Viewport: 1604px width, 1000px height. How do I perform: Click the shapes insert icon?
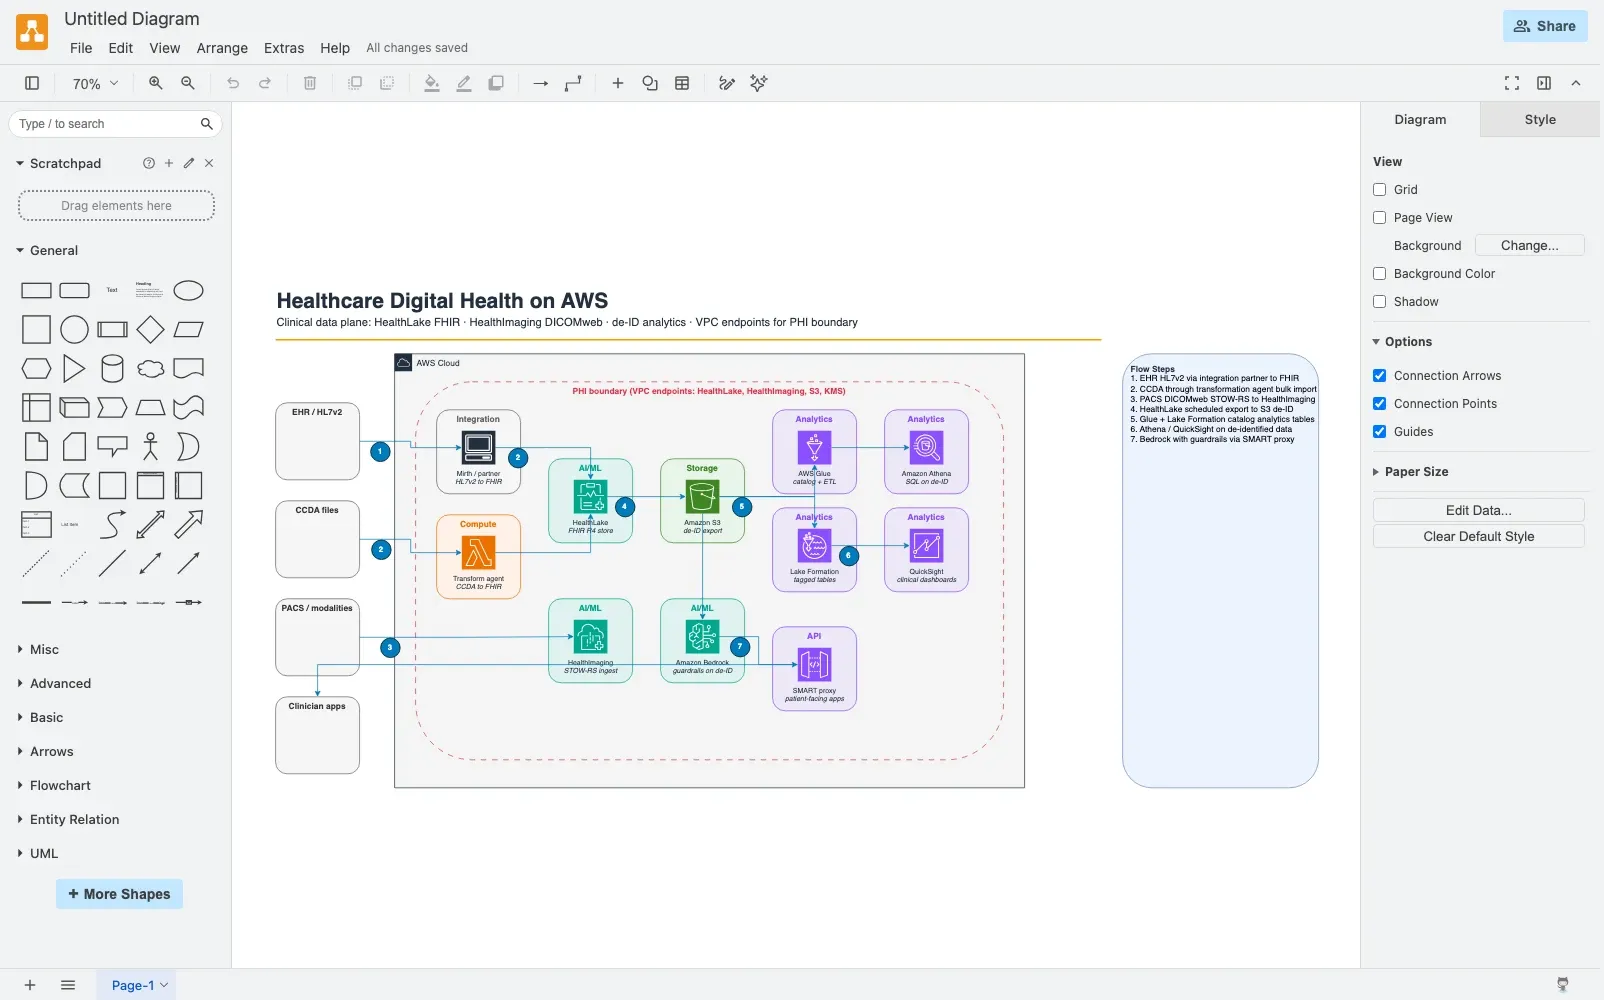point(650,84)
